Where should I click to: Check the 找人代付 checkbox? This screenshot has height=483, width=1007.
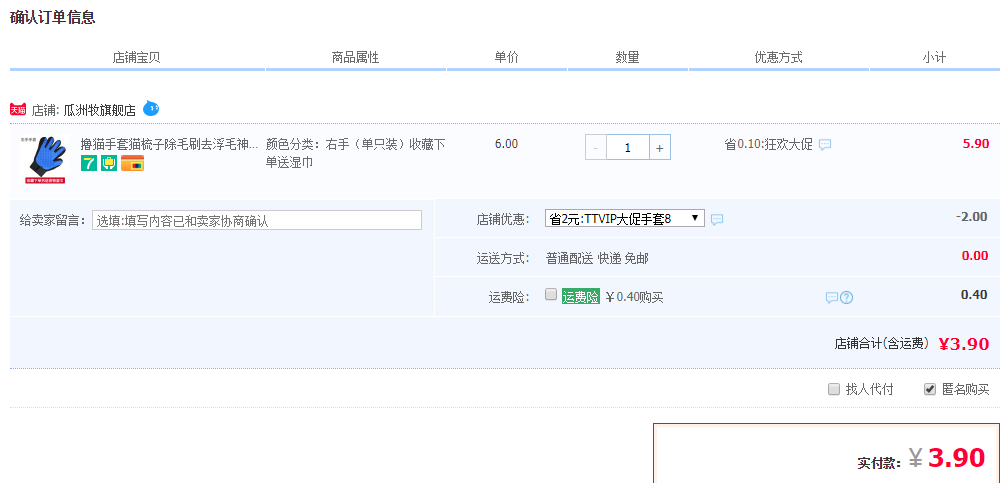coord(834,389)
